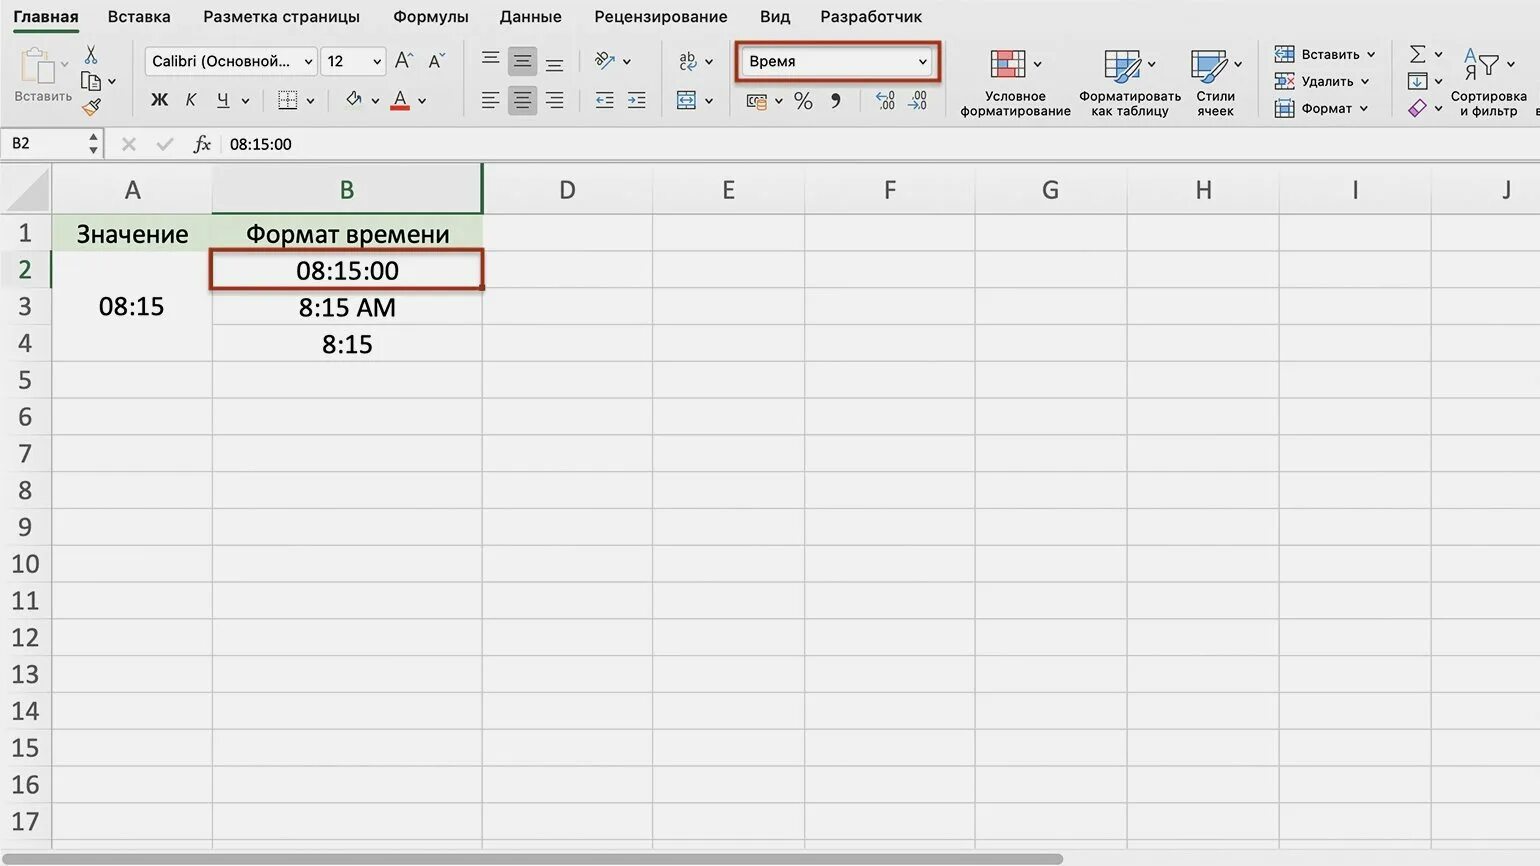Click the merge cells icon
Viewport: 1540px width, 866px height.
pos(686,100)
